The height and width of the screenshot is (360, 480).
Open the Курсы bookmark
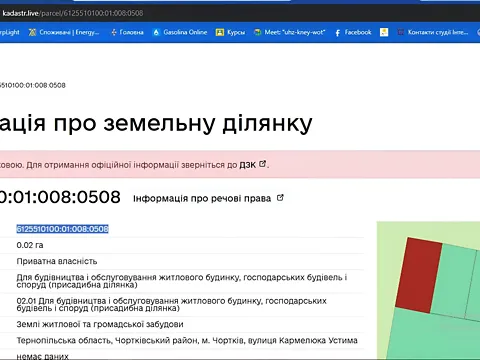230,32
